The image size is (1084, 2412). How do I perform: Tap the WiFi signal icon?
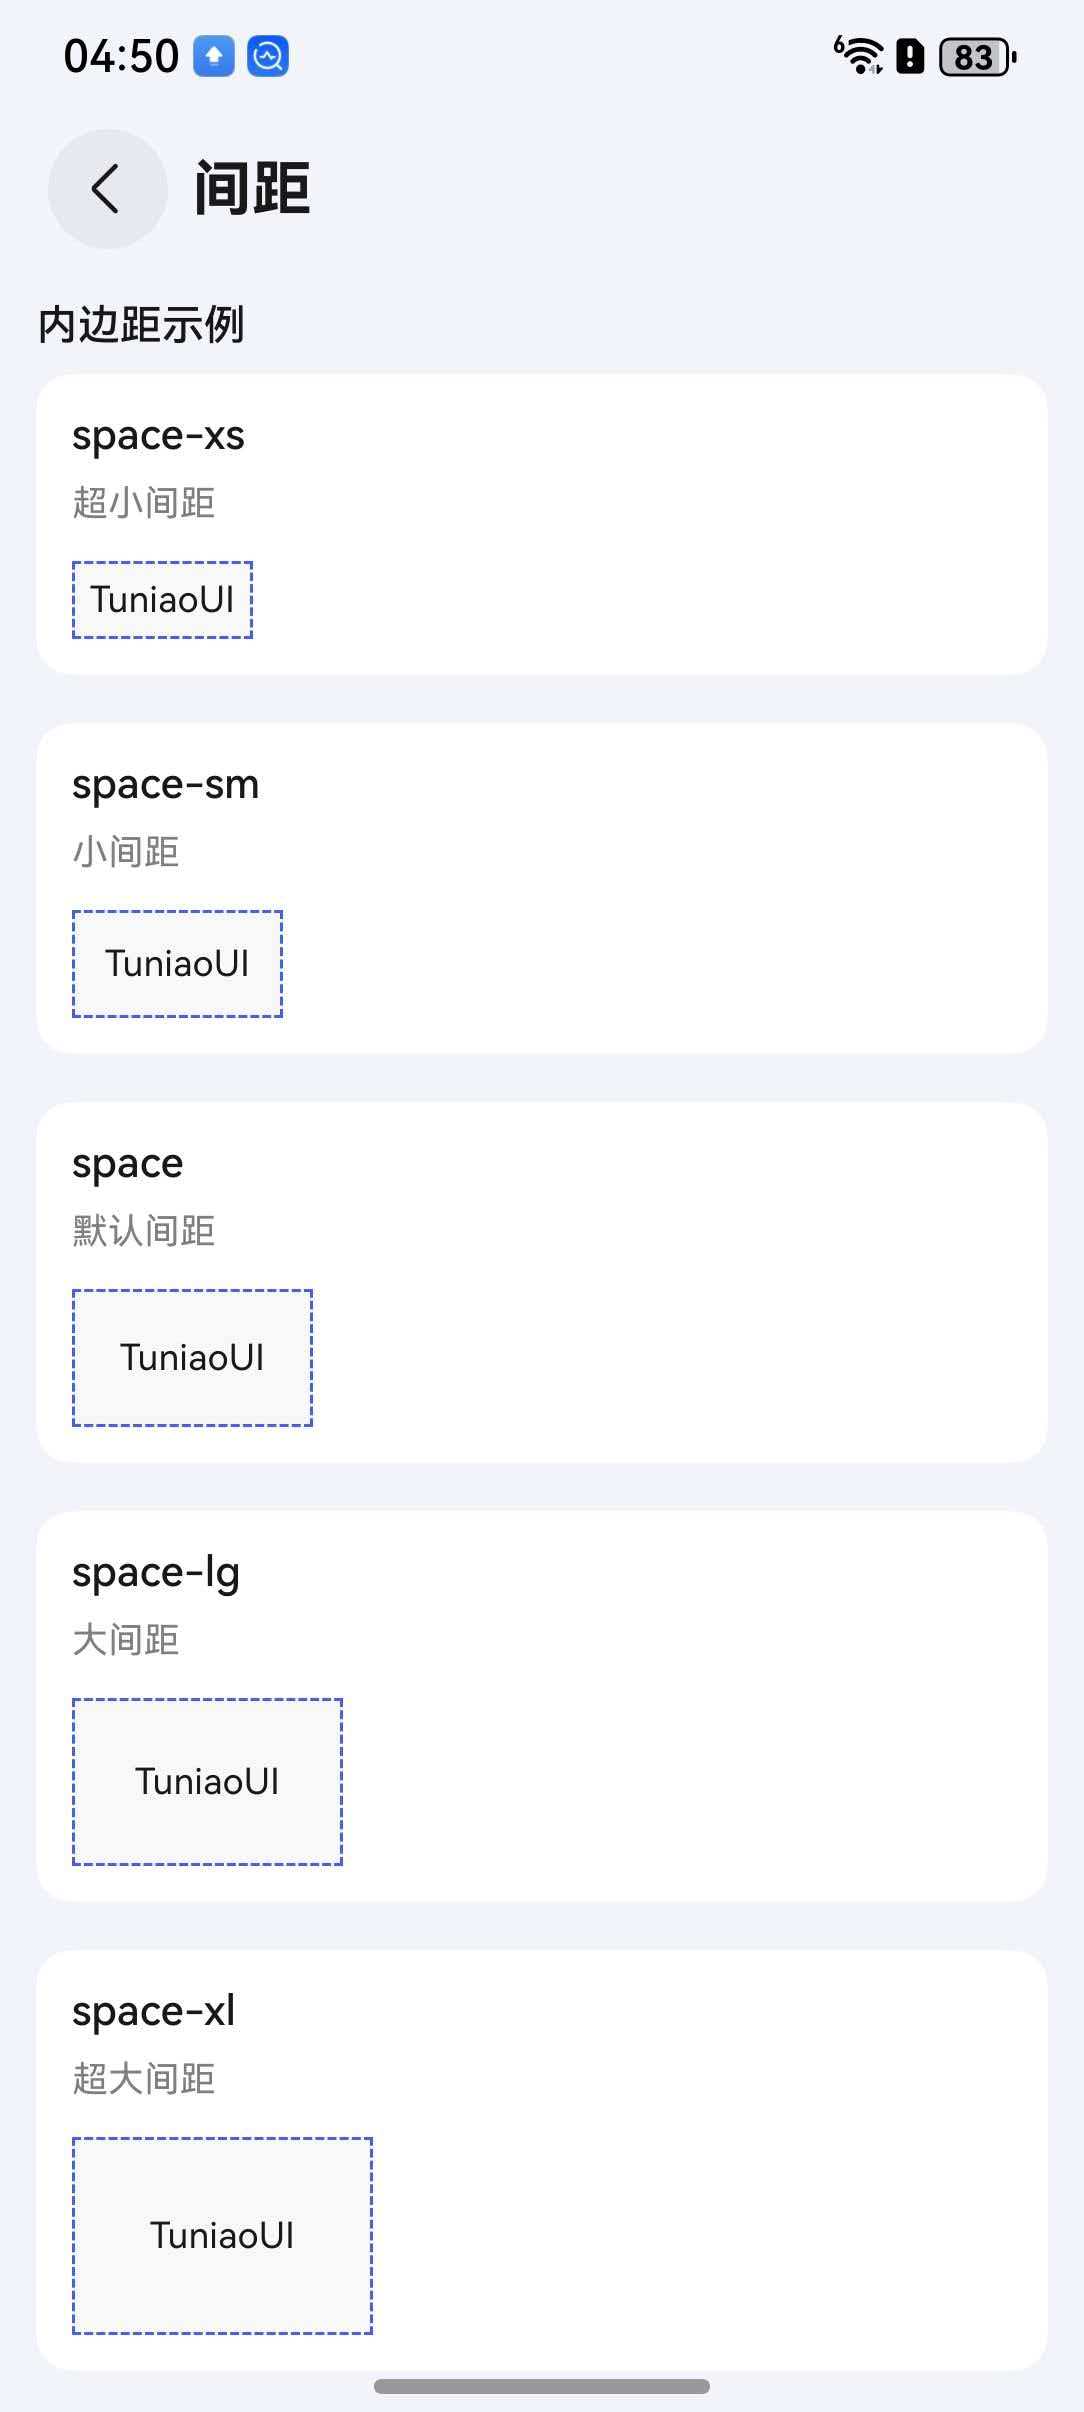[858, 57]
